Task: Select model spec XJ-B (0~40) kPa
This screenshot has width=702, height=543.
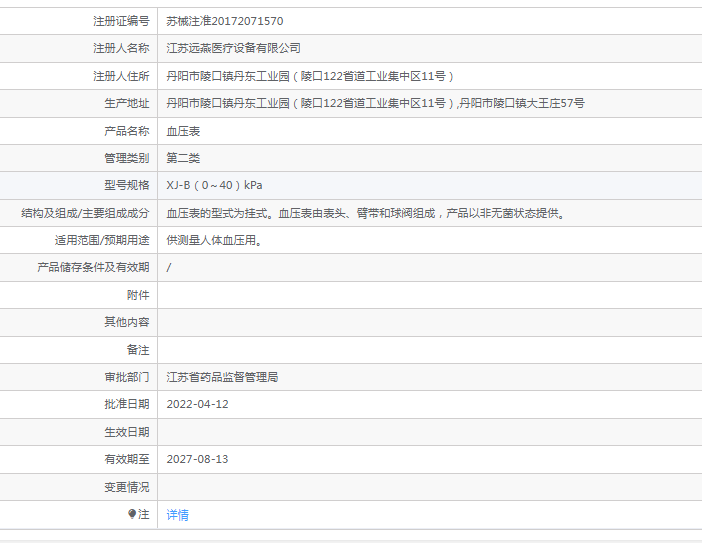Action: tap(214, 185)
